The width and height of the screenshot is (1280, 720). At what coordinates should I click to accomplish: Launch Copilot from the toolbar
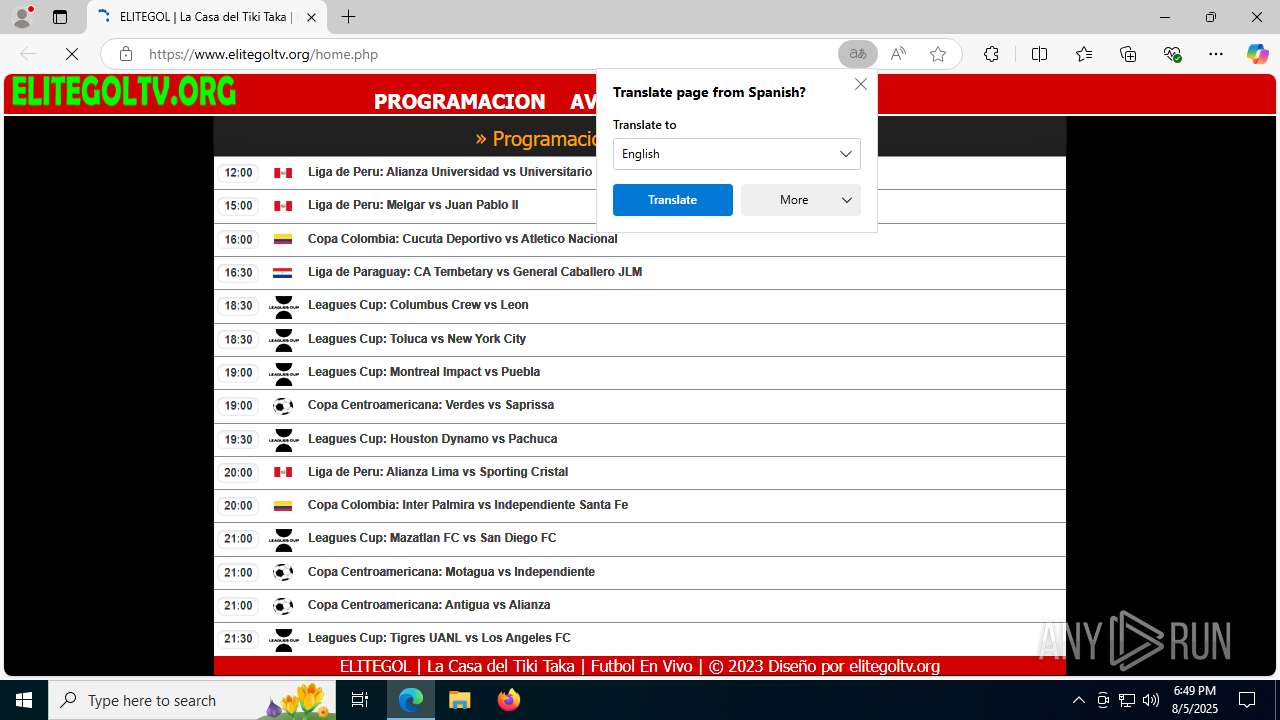1257,54
